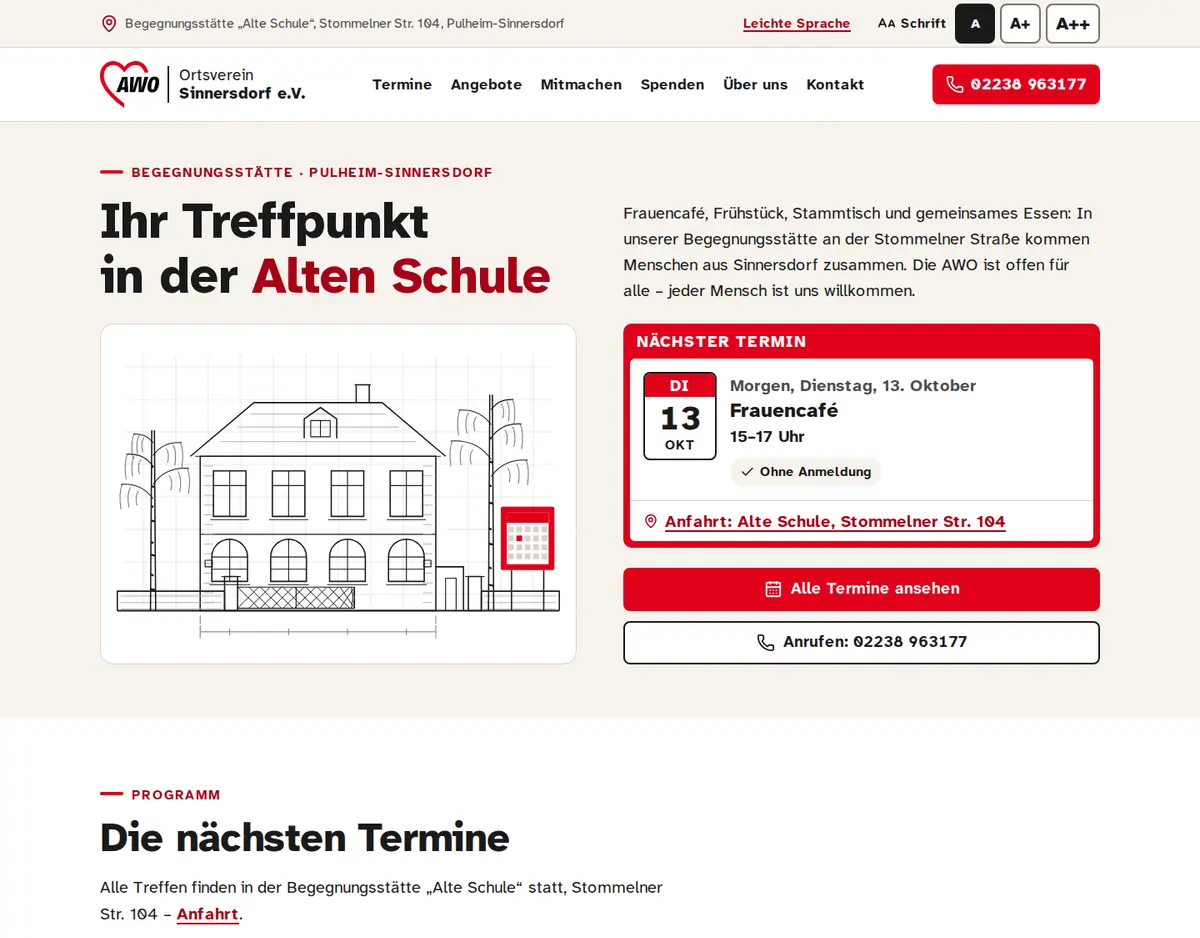The width and height of the screenshot is (1200, 938).
Task: Click Anrufen: 02238 963177 button
Action: point(861,642)
